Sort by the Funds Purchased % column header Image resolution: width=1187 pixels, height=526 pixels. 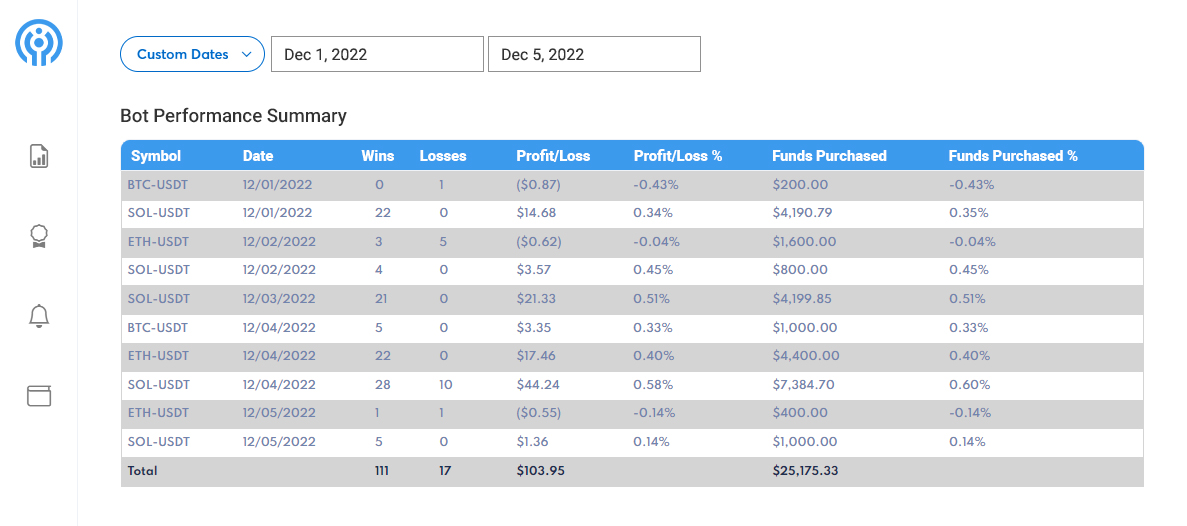1013,156
